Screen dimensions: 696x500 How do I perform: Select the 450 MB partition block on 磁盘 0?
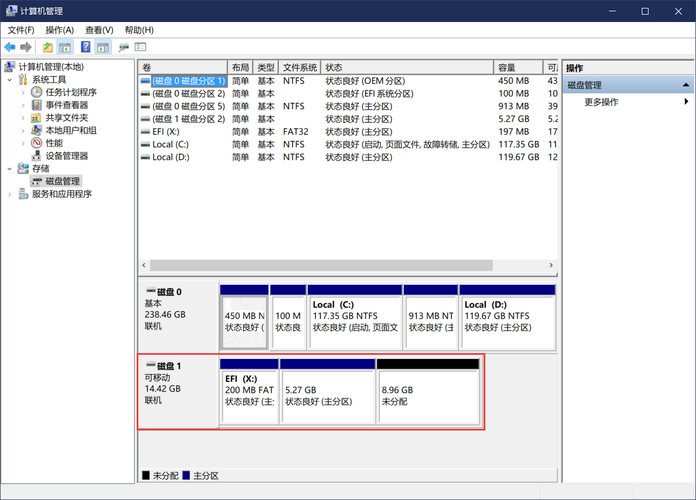click(244, 317)
